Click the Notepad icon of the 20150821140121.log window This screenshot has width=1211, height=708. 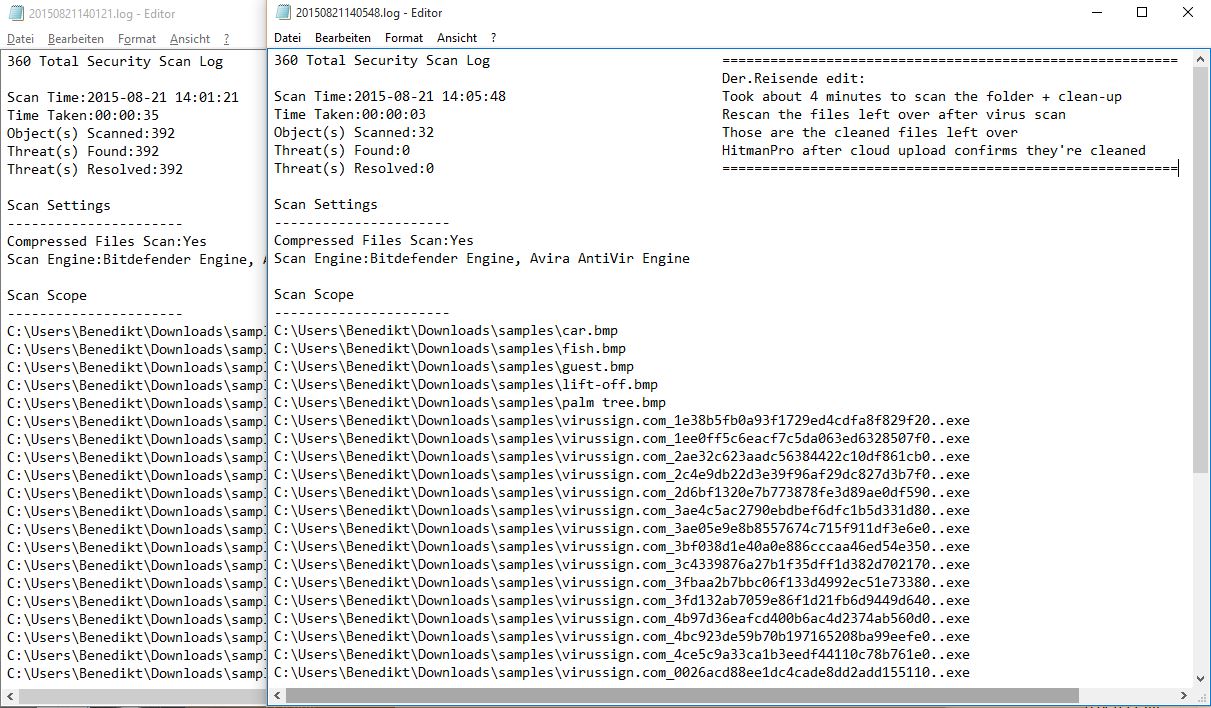click(14, 14)
